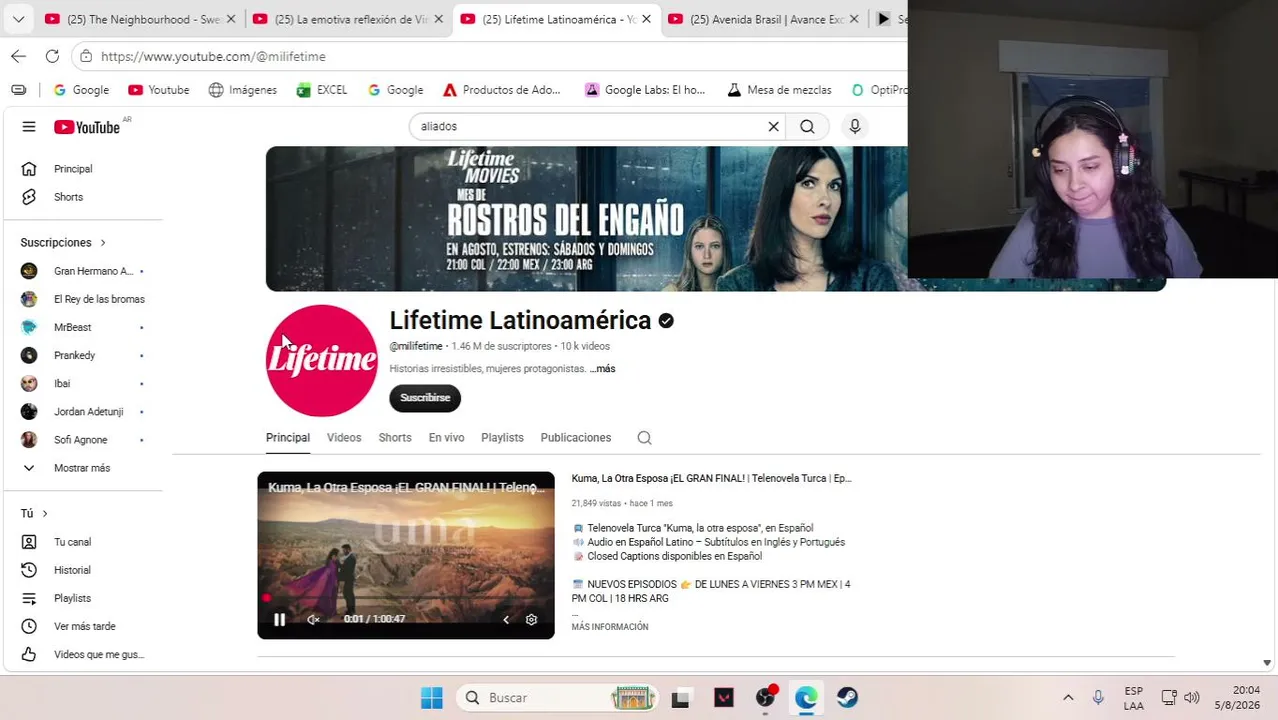Open Ibai subscription channel

coord(83,383)
